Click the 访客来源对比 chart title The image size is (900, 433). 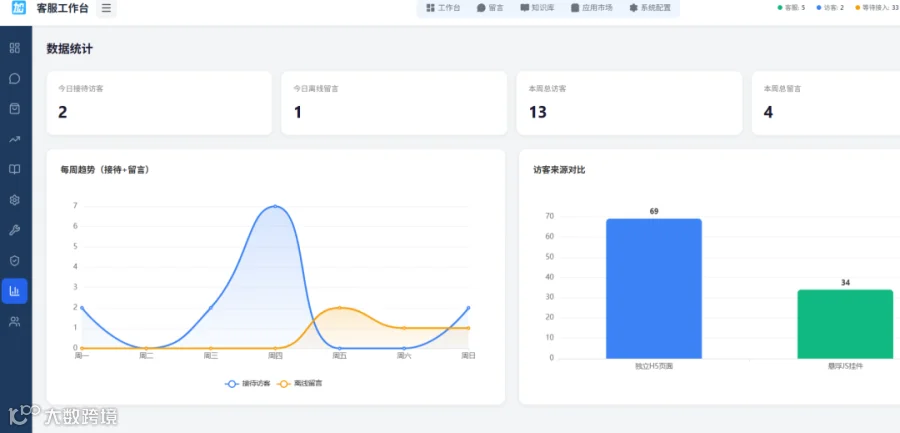(x=559, y=169)
